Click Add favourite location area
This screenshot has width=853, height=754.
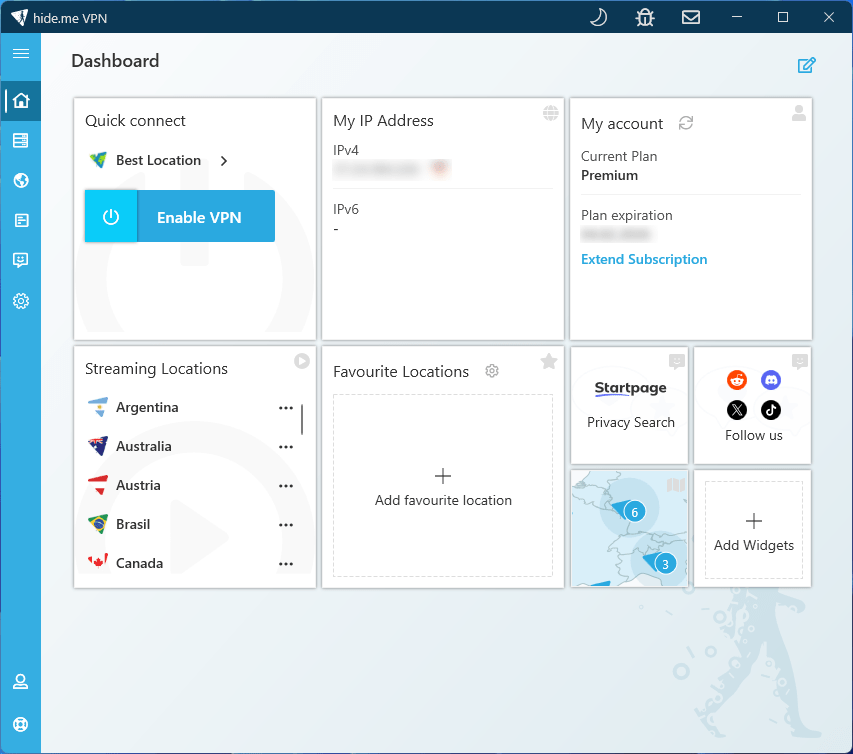(x=443, y=486)
